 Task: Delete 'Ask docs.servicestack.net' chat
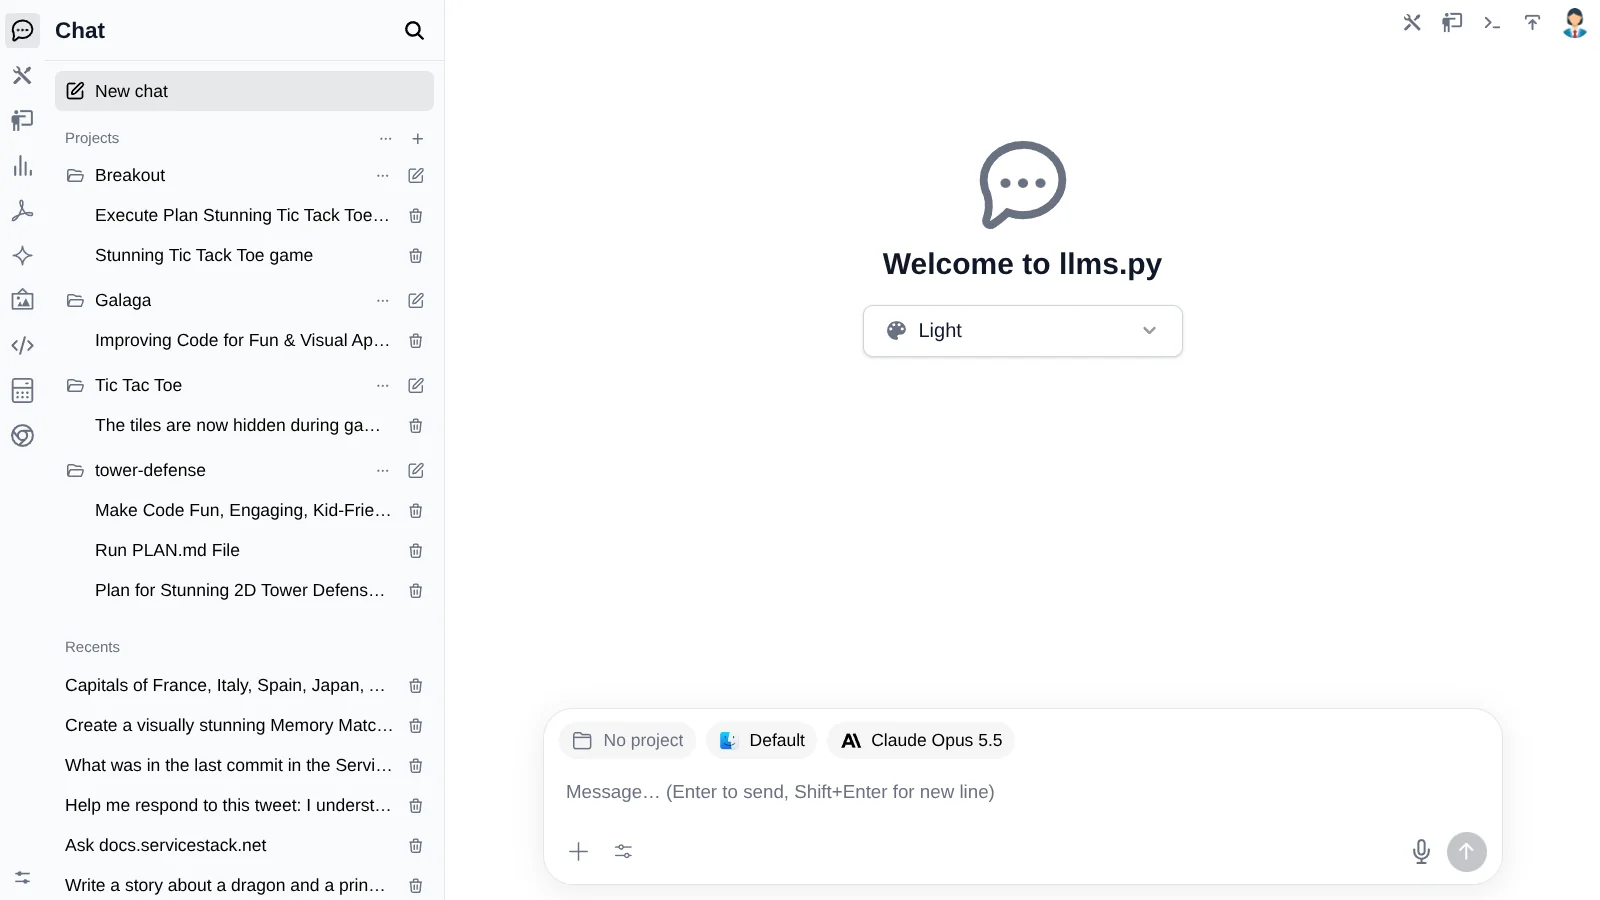416,846
